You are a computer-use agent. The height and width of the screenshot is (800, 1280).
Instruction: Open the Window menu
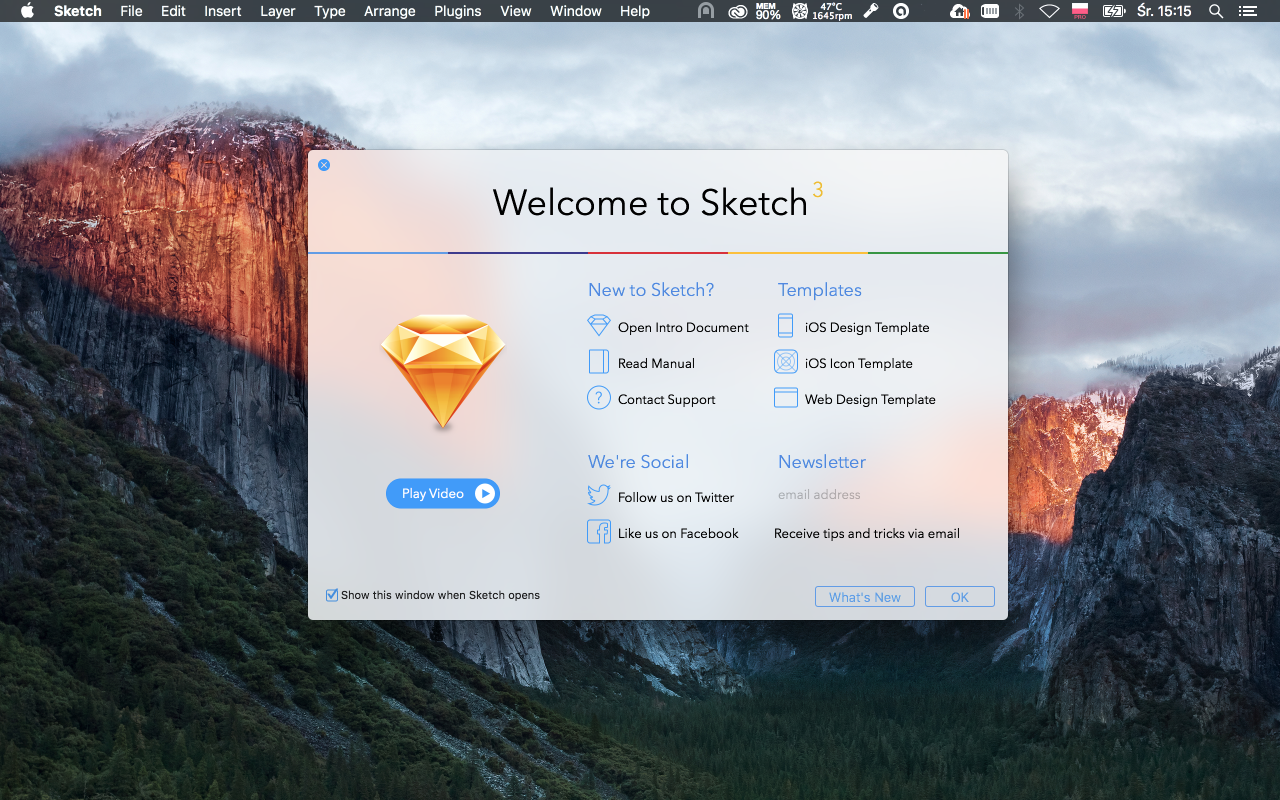[576, 11]
